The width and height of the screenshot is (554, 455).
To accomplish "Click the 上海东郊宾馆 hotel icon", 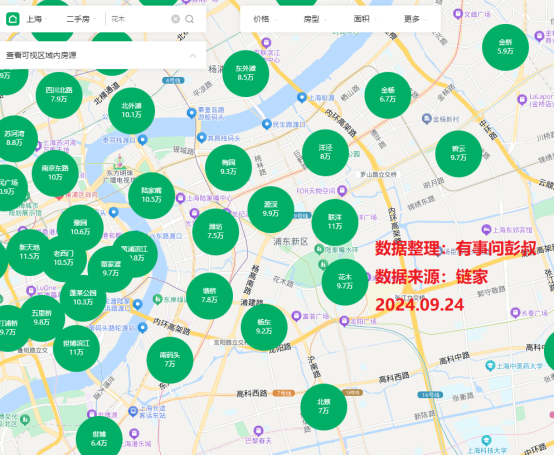I will (x=487, y=229).
